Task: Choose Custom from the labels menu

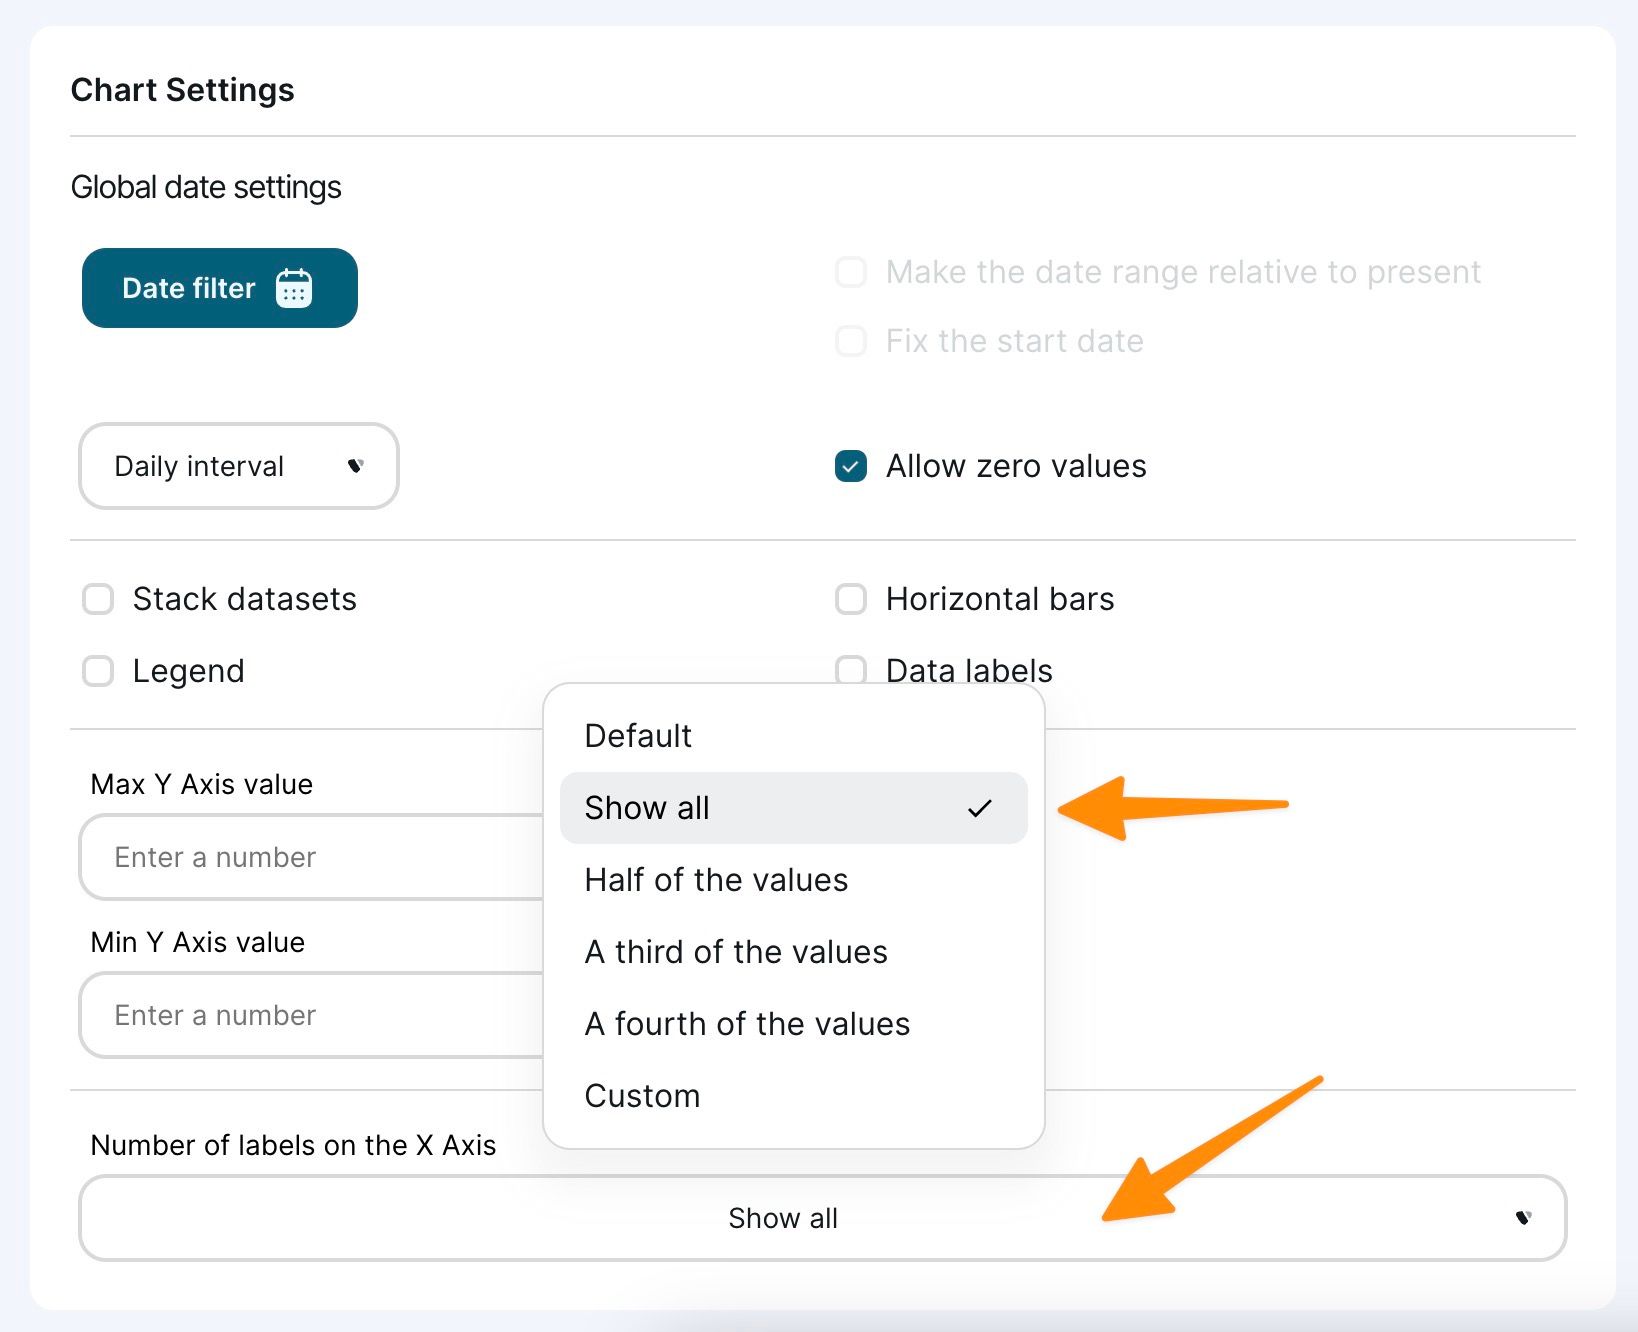Action: pyautogui.click(x=642, y=1096)
